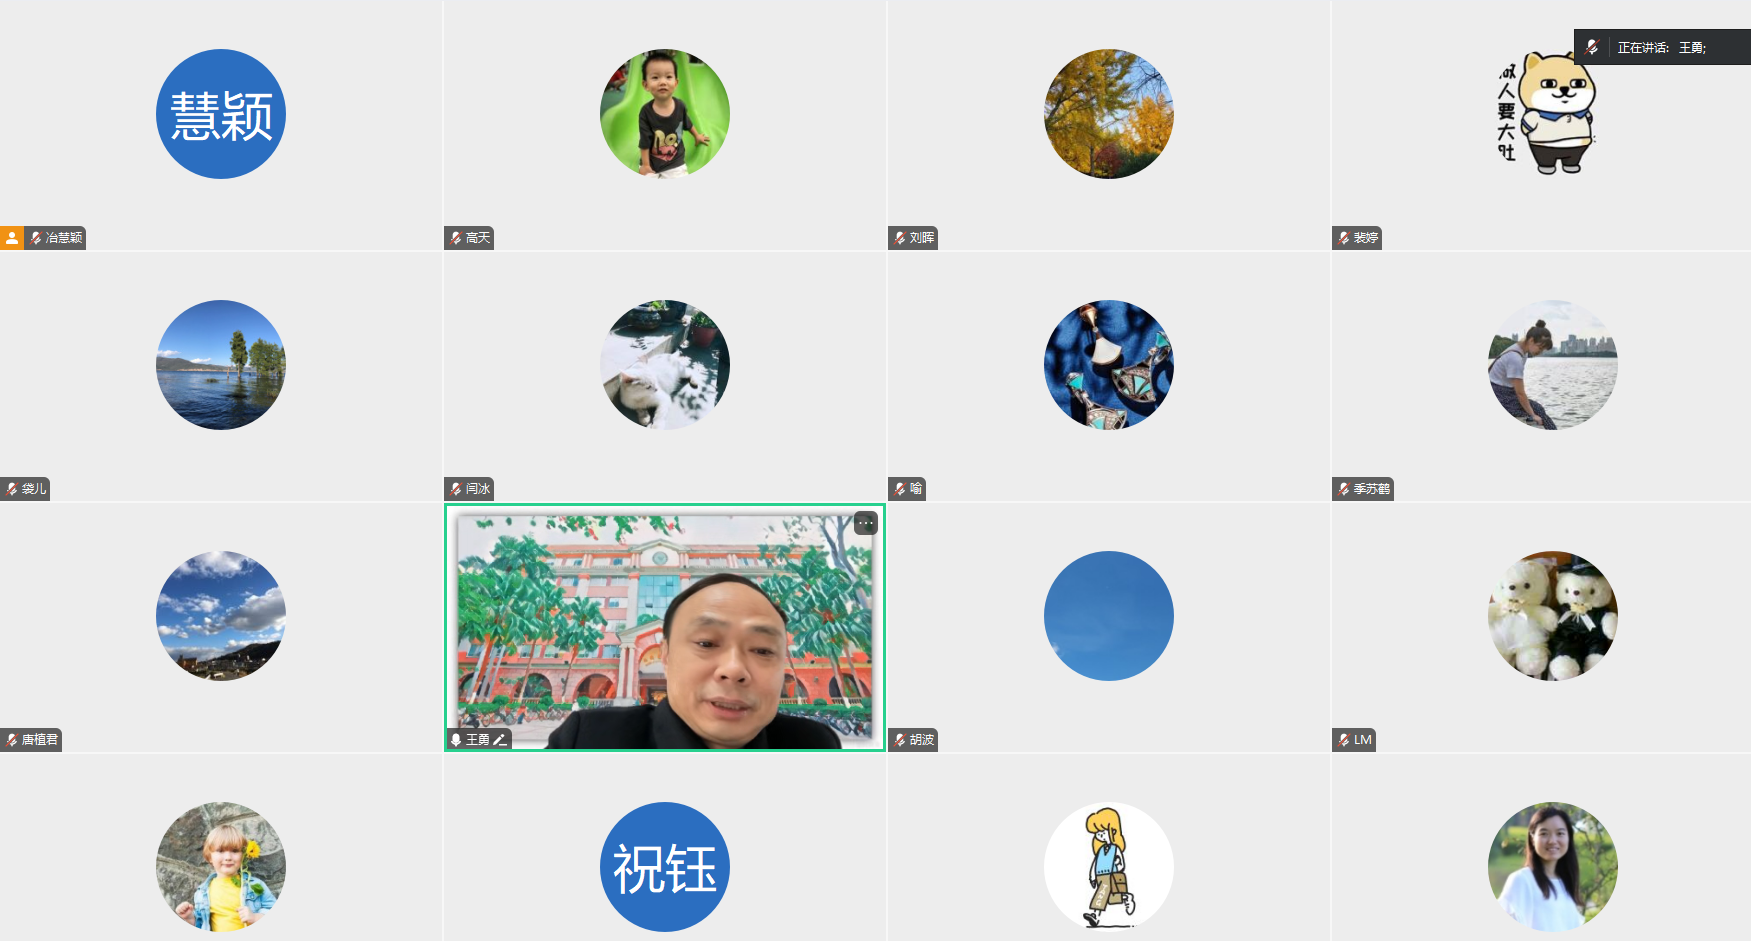Click the muted mic icon next to 季苏鹤

1343,489
